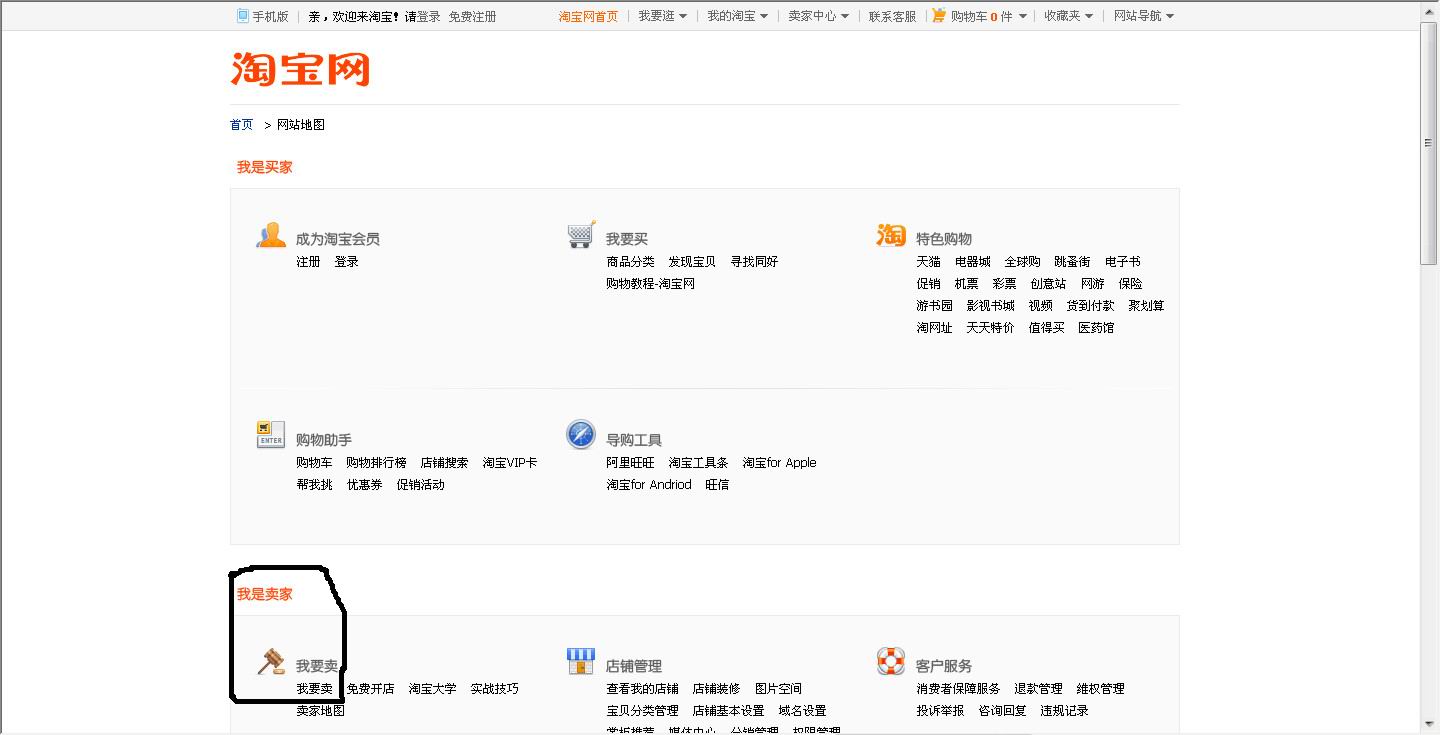The width and height of the screenshot is (1440, 735).
Task: Open the 天猫 link
Action: [928, 262]
